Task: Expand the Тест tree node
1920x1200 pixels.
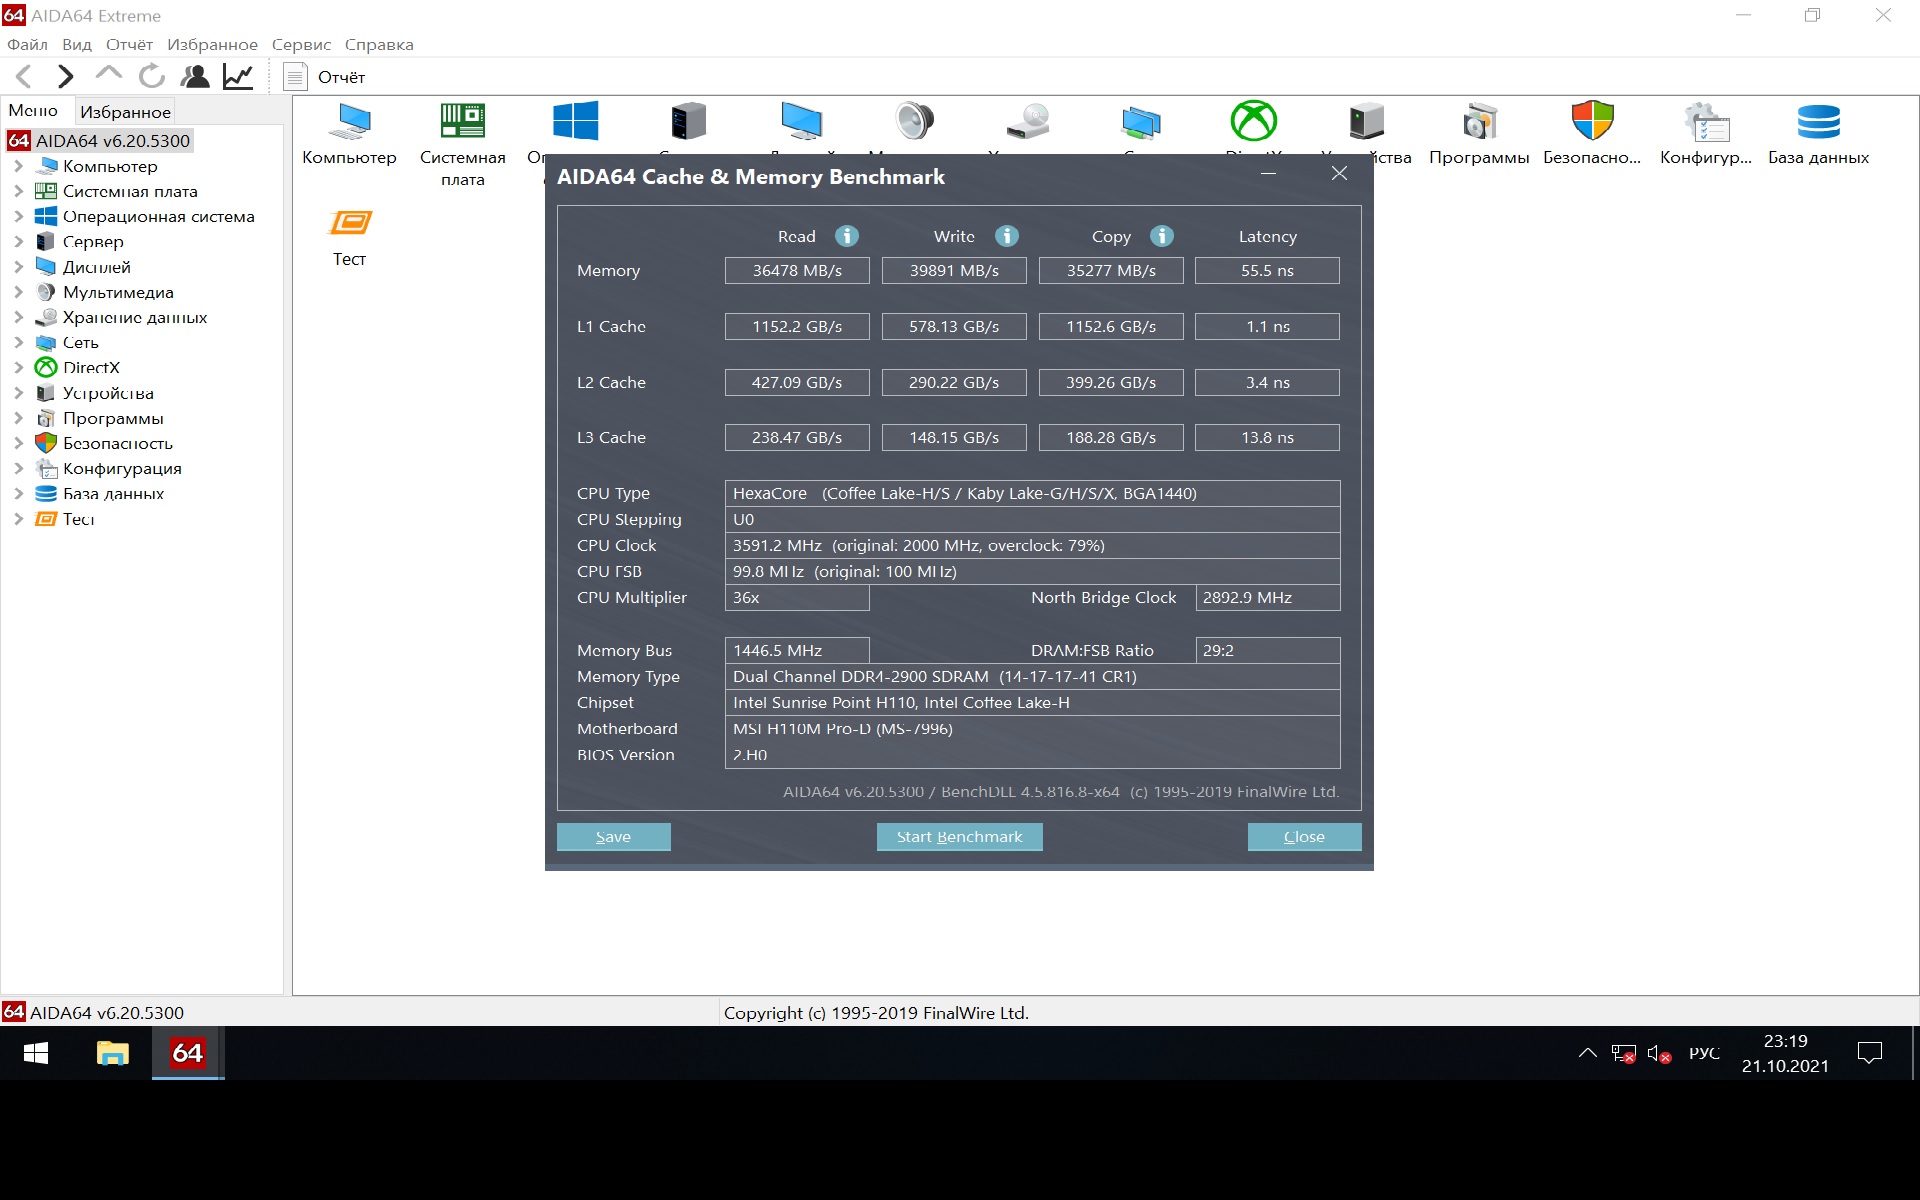Action: pyautogui.click(x=18, y=519)
